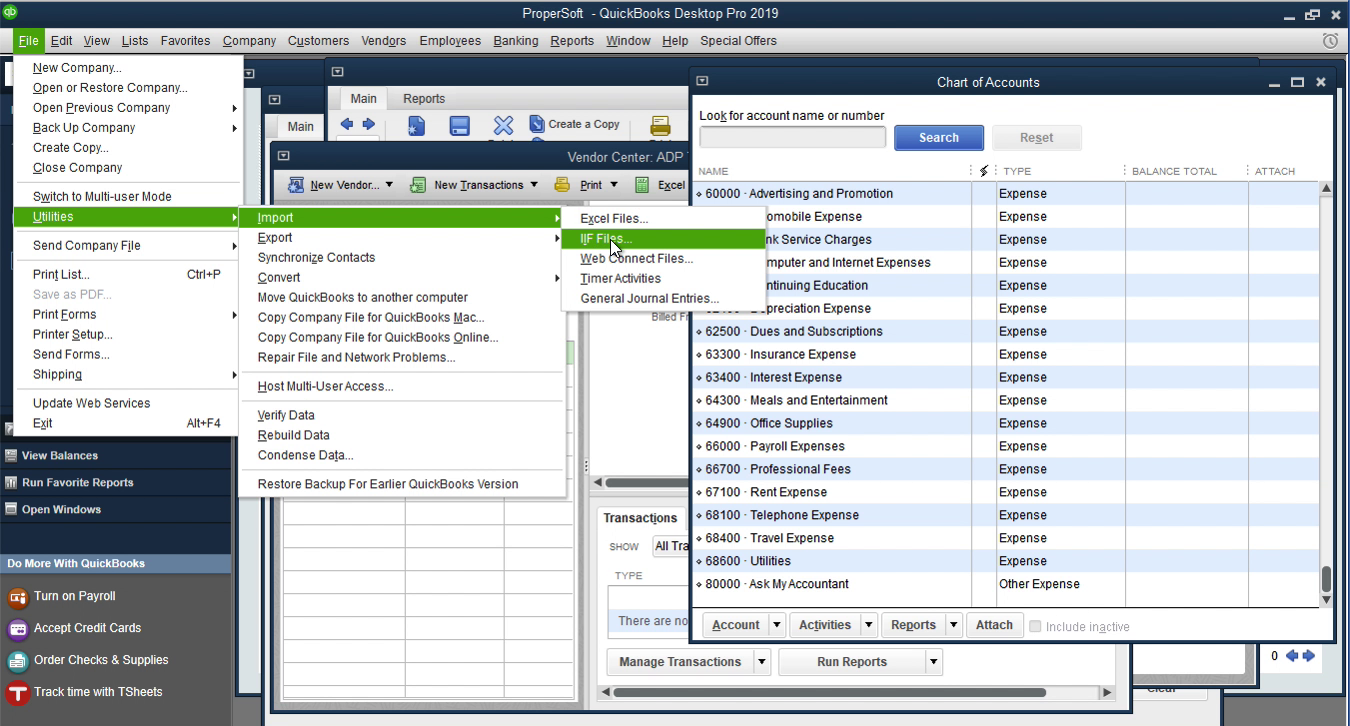The height and width of the screenshot is (726, 1350).
Task: Click the Reset button
Action: pos(1037,137)
